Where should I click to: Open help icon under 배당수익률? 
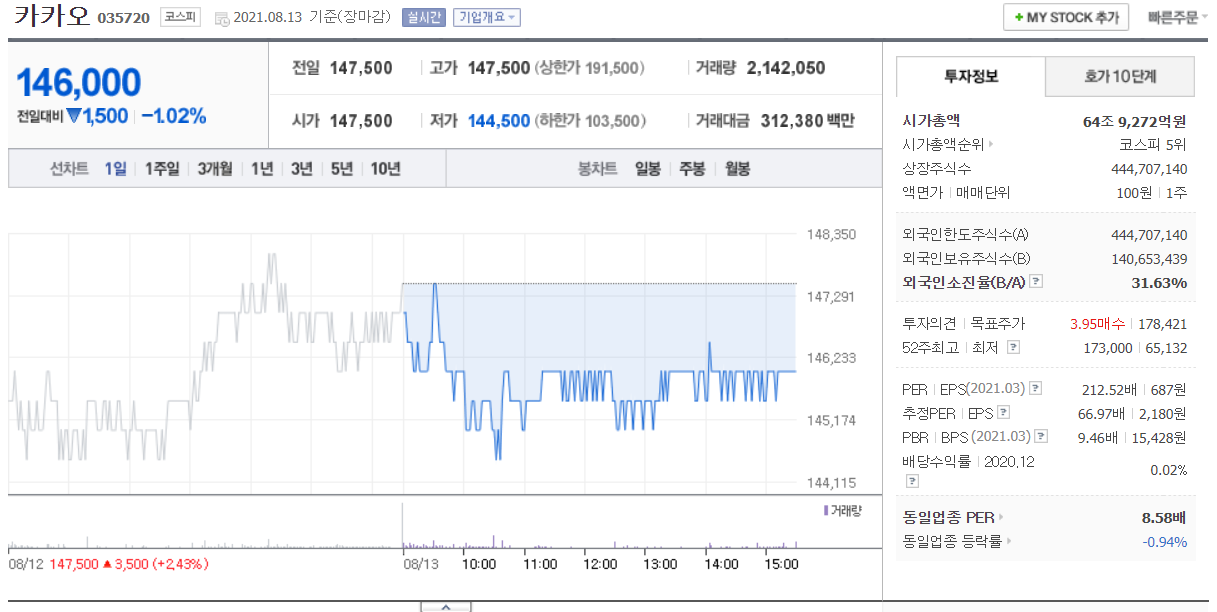[x=911, y=481]
